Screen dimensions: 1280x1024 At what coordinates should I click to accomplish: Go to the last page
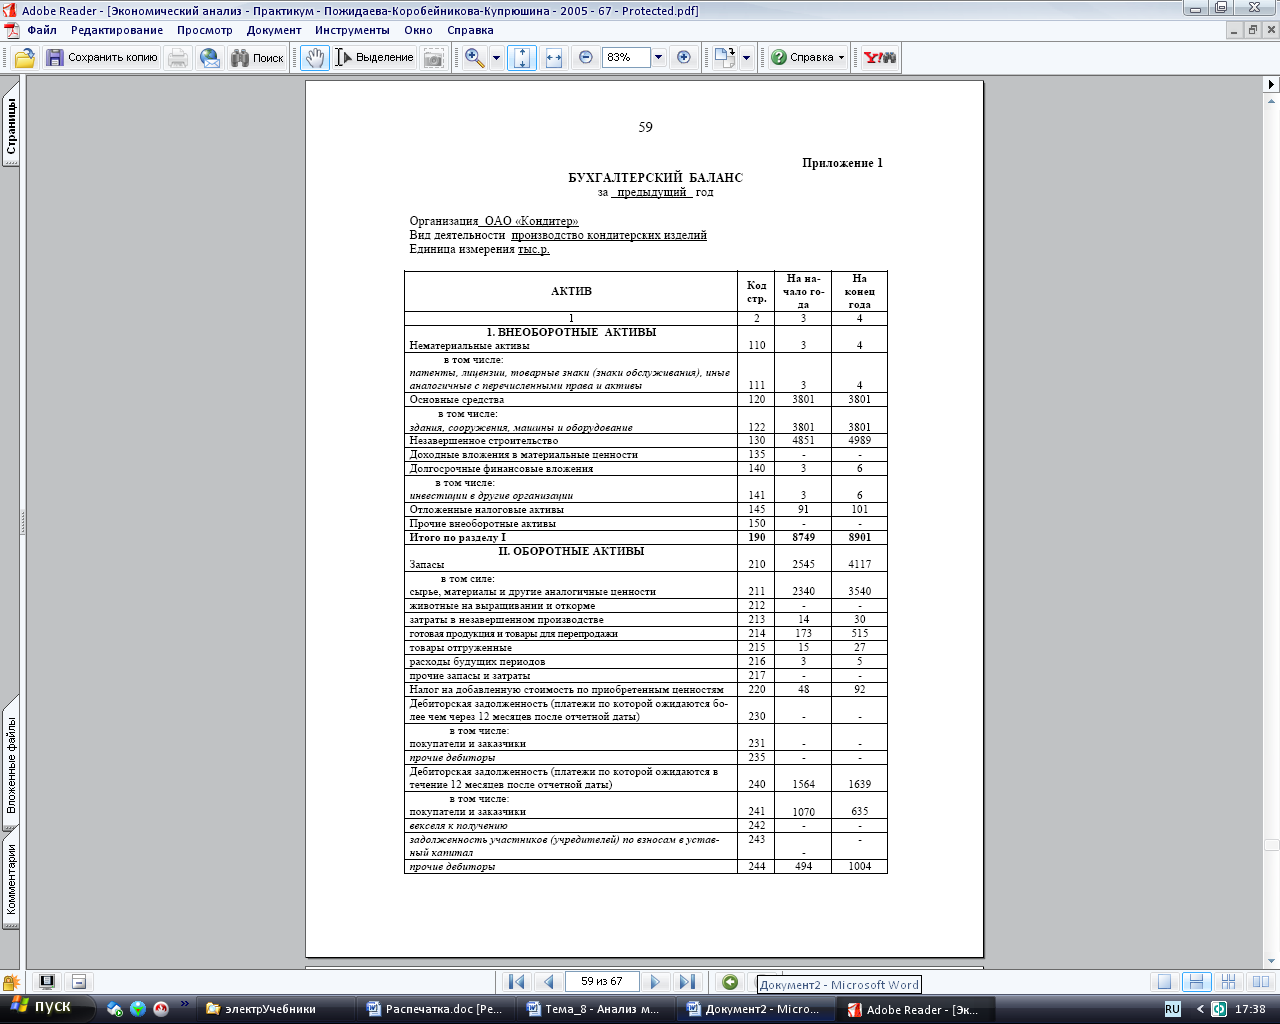[x=686, y=982]
